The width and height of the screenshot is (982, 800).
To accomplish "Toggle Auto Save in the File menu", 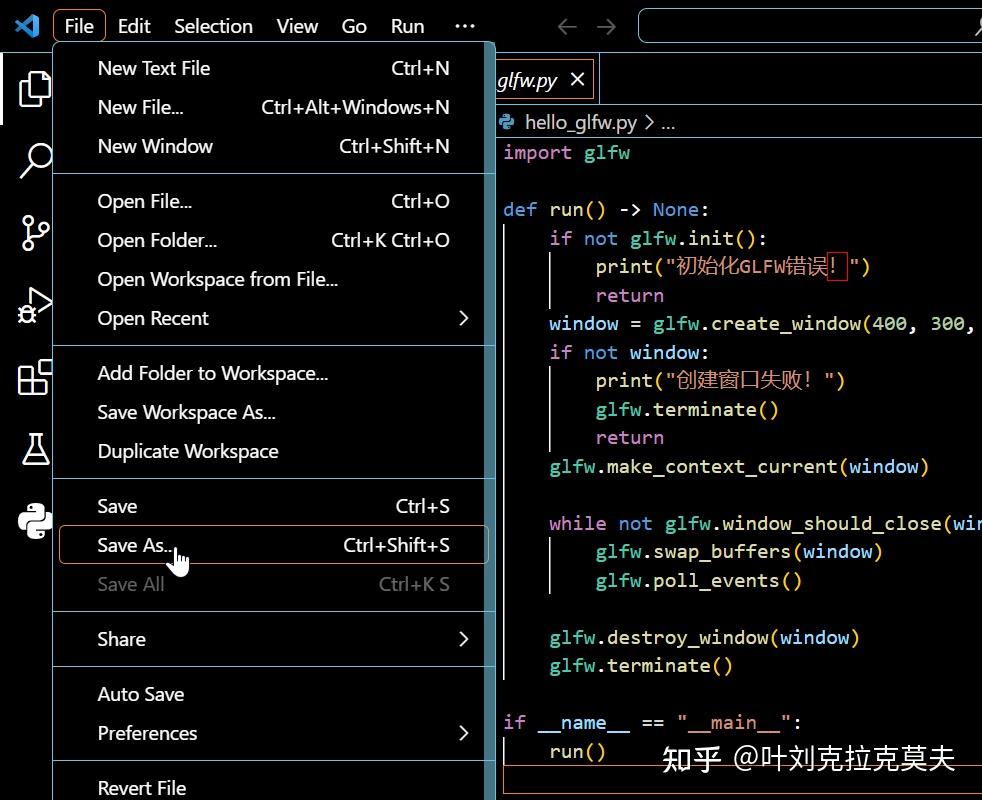I will (140, 693).
